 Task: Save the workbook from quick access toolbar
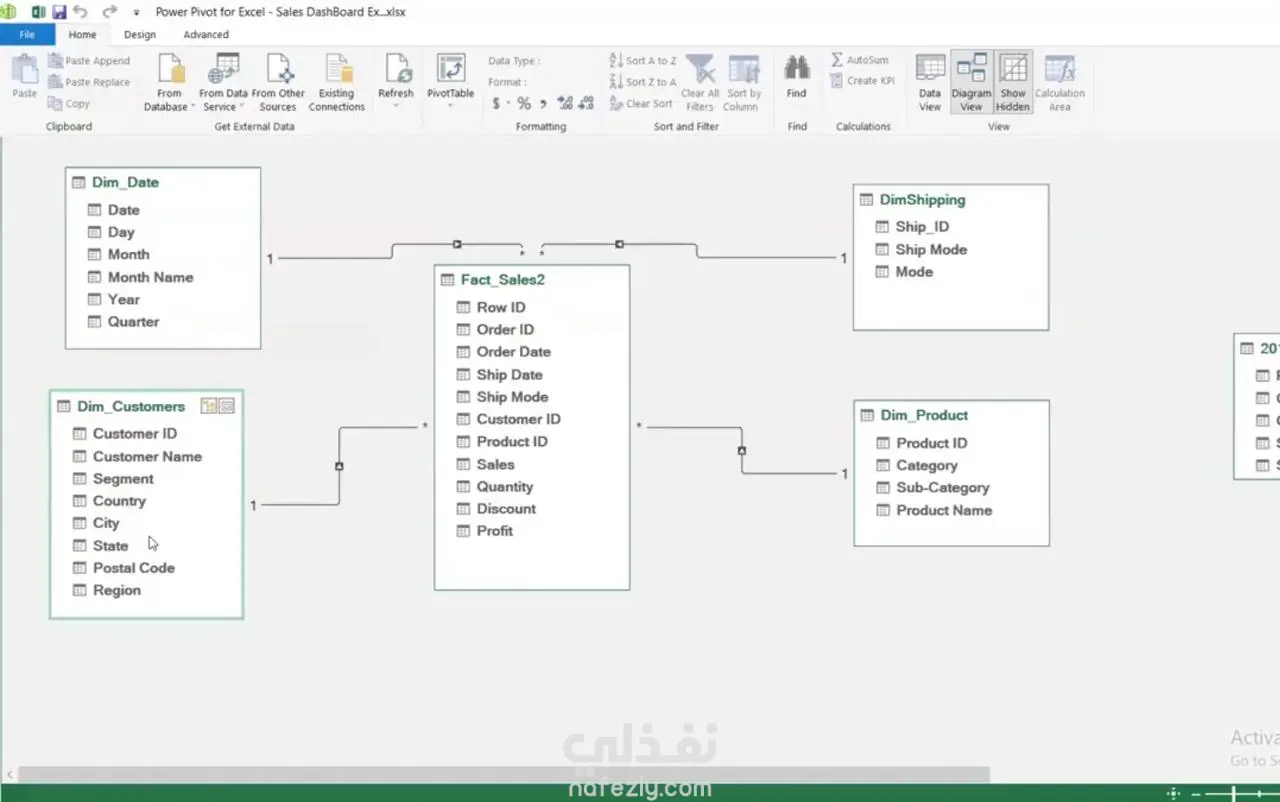pos(59,12)
